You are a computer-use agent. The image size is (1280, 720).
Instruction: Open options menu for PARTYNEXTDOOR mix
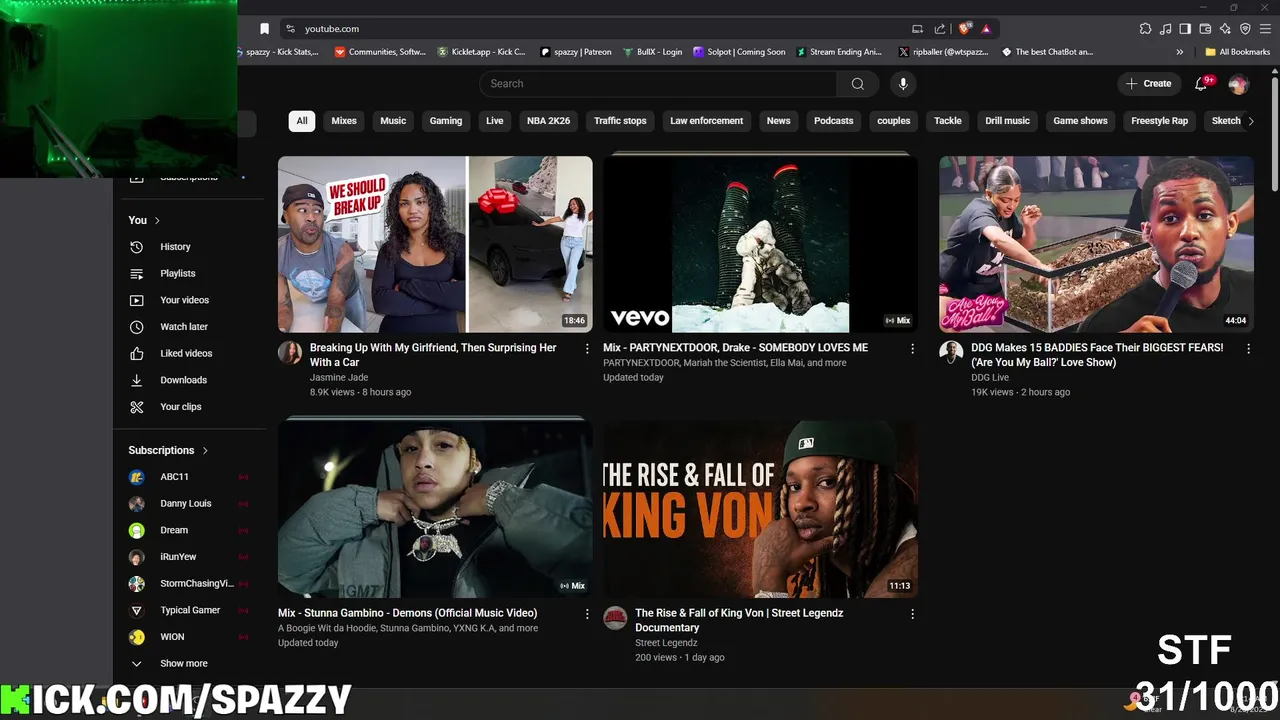[x=912, y=348]
